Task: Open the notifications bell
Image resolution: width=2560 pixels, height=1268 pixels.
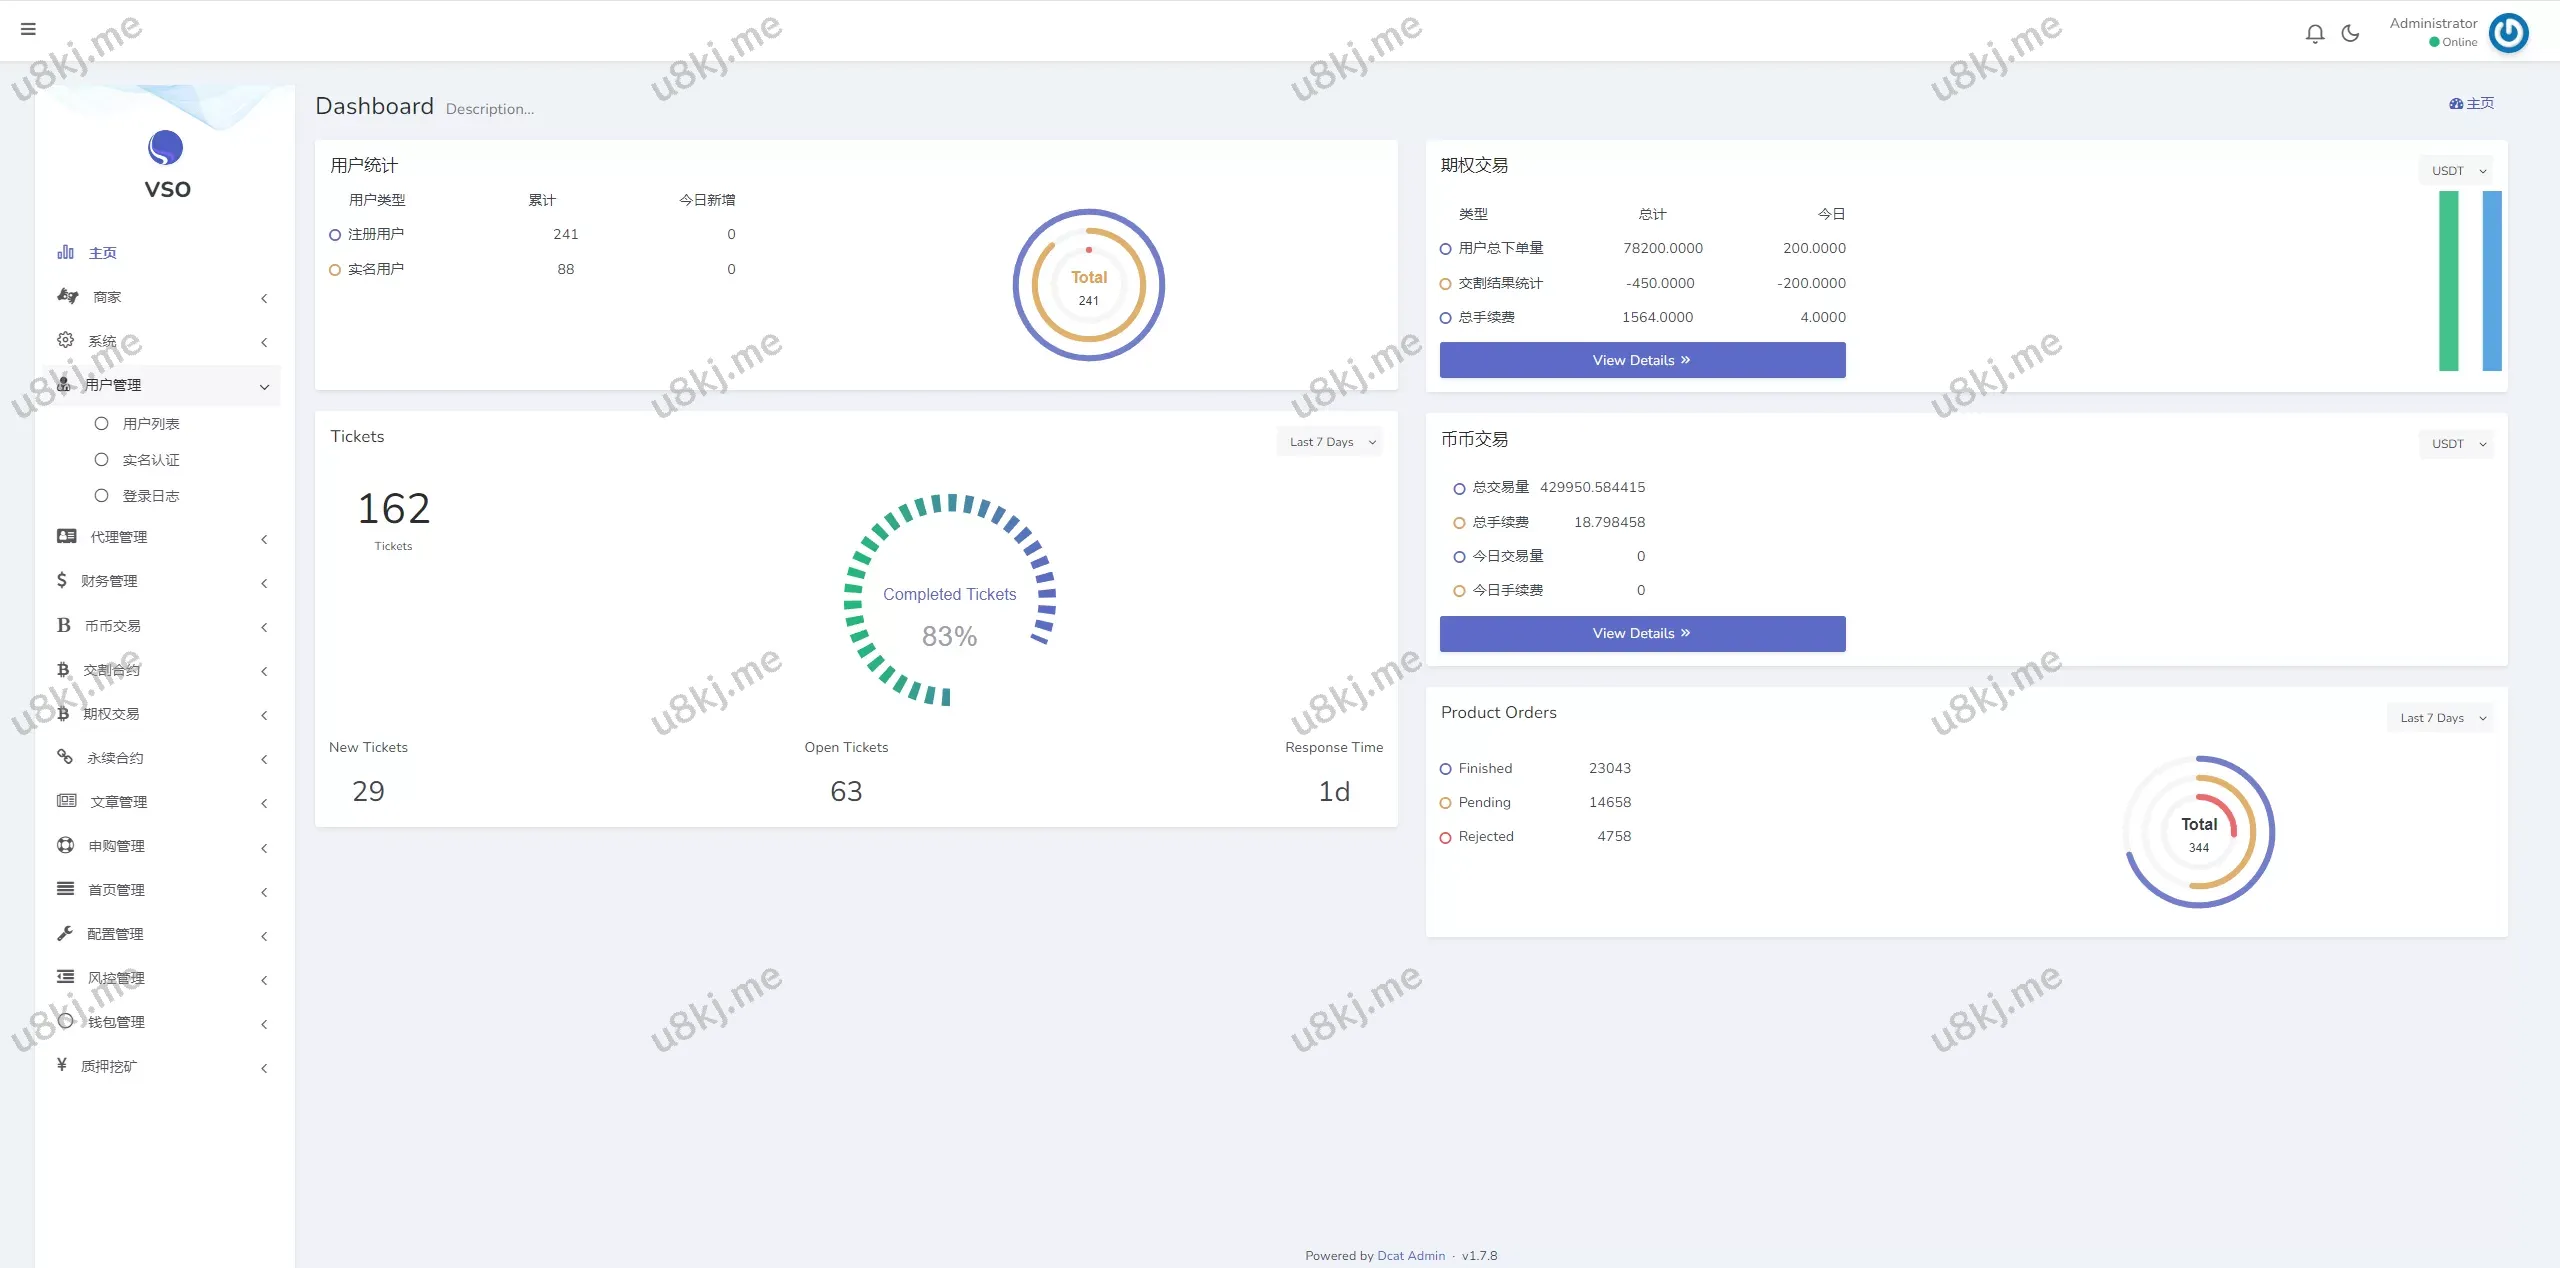Action: [2314, 34]
